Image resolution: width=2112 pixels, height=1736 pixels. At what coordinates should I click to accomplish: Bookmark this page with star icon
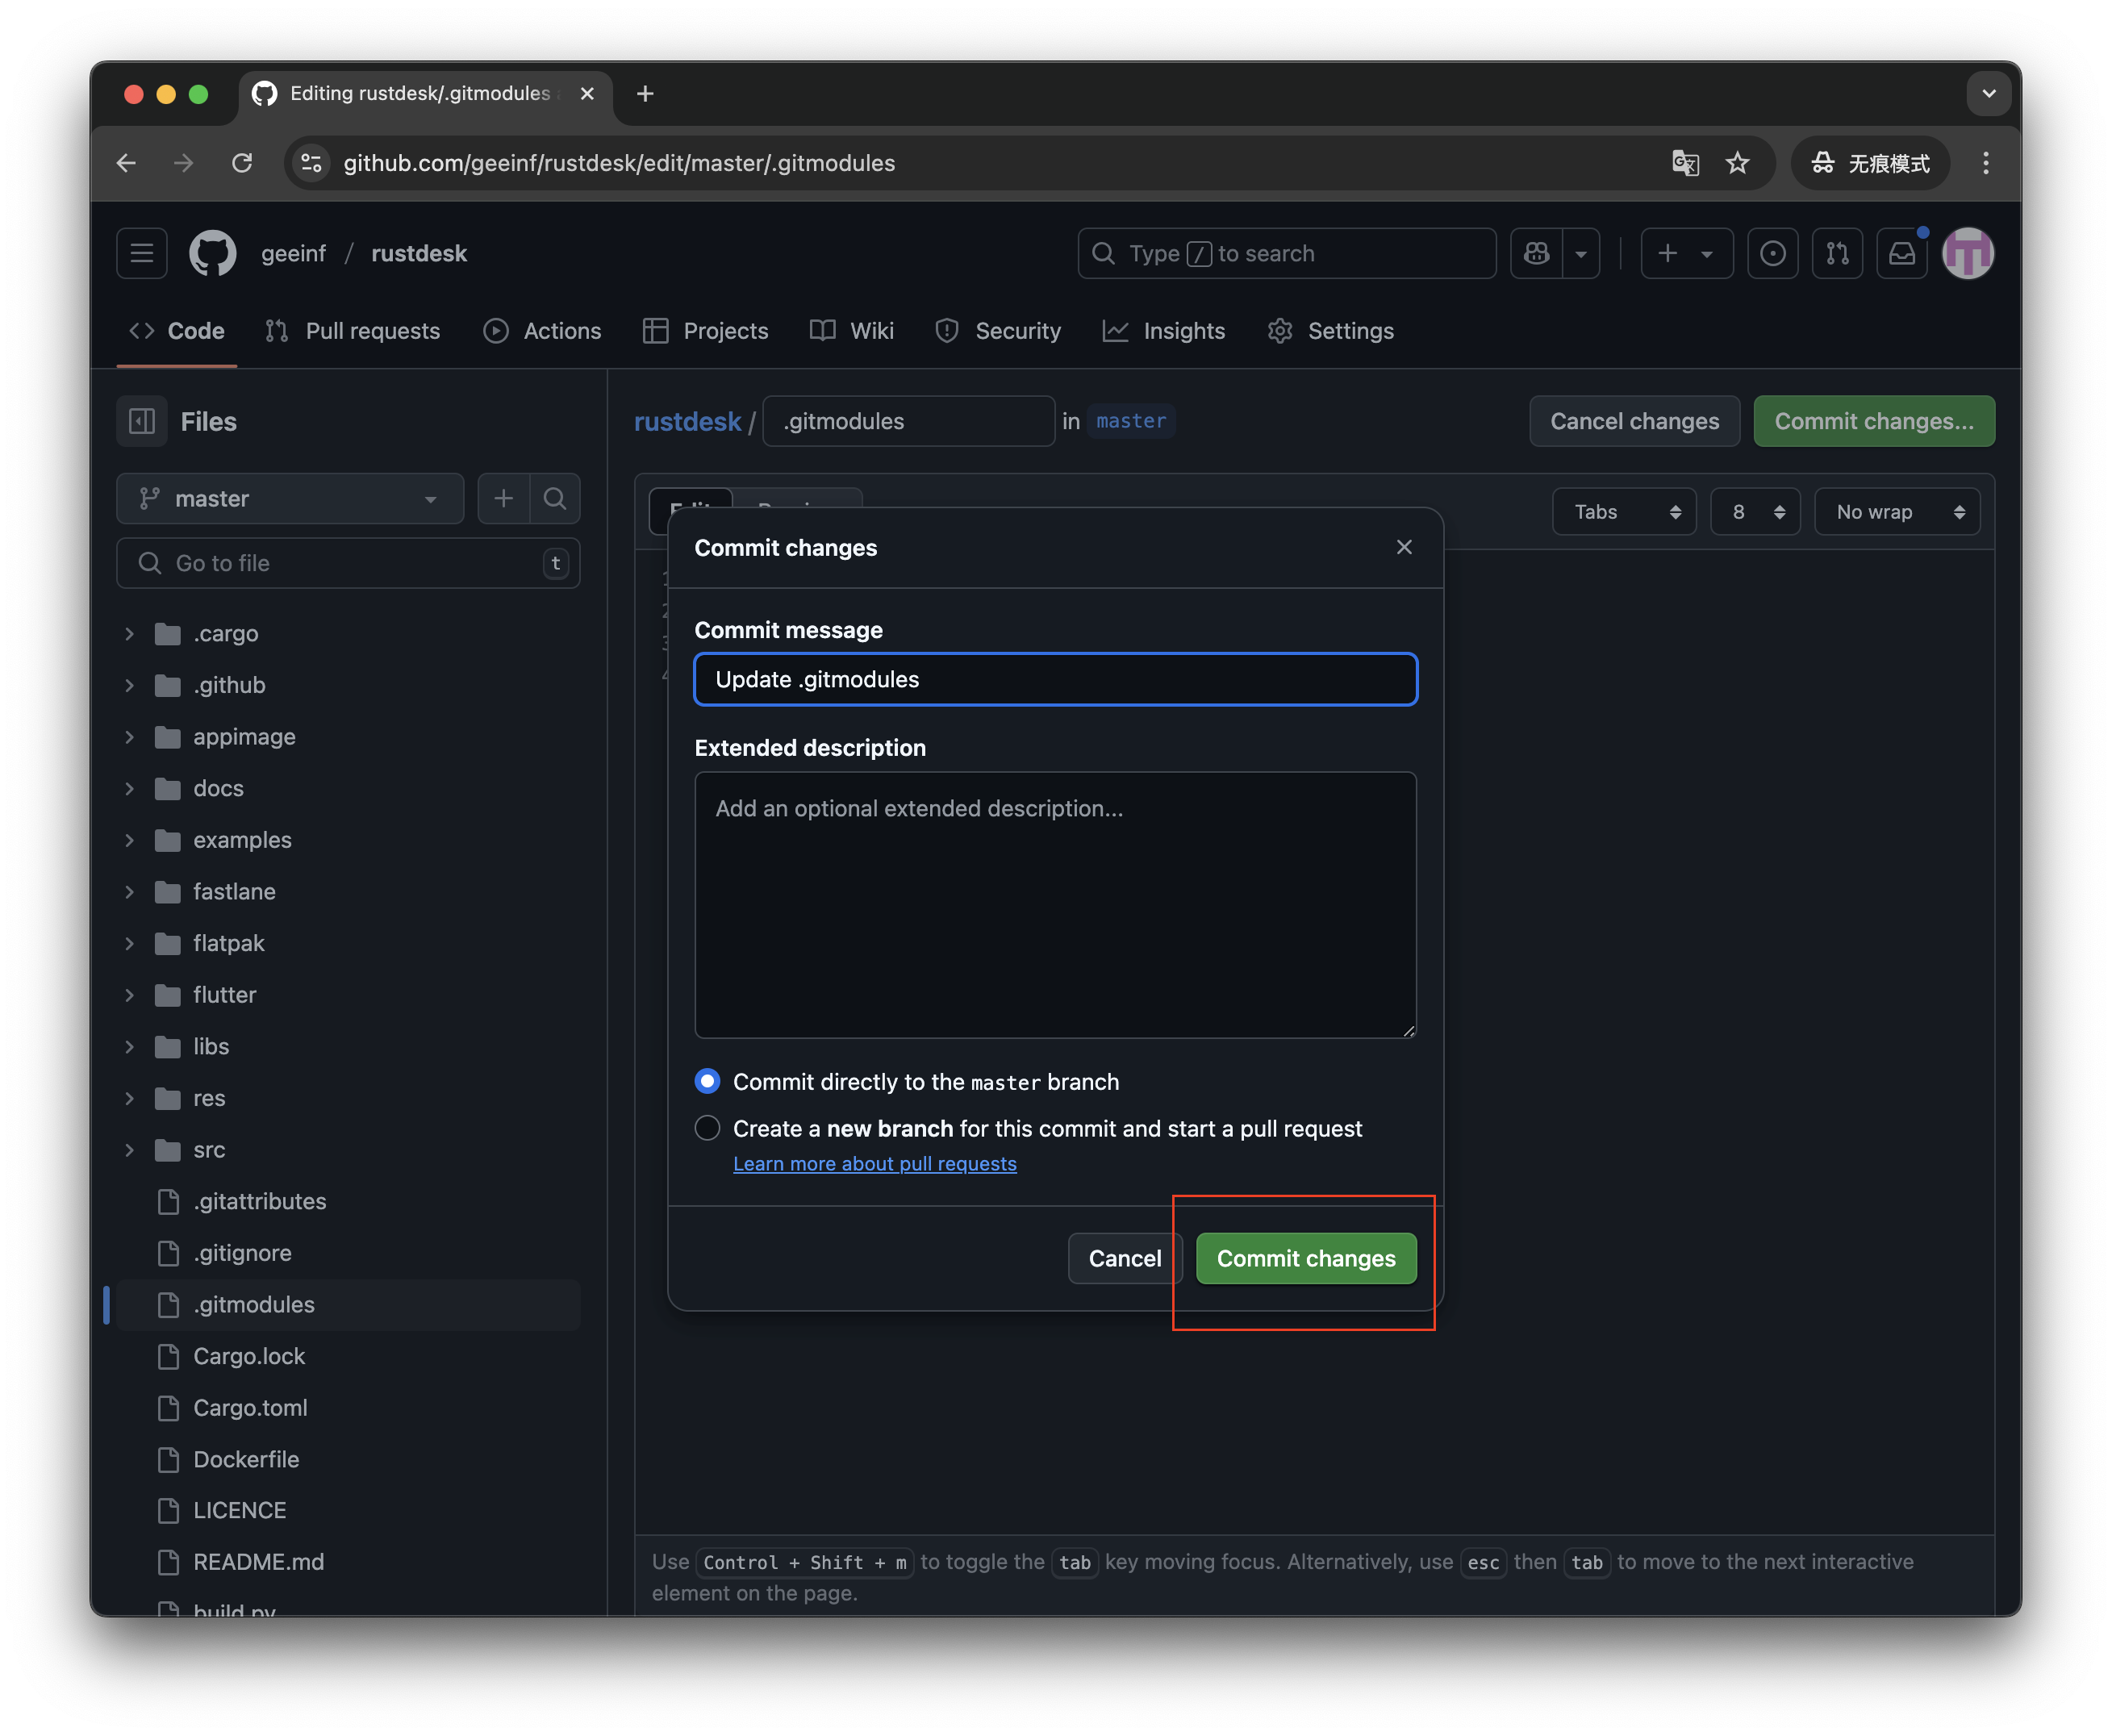1738,163
